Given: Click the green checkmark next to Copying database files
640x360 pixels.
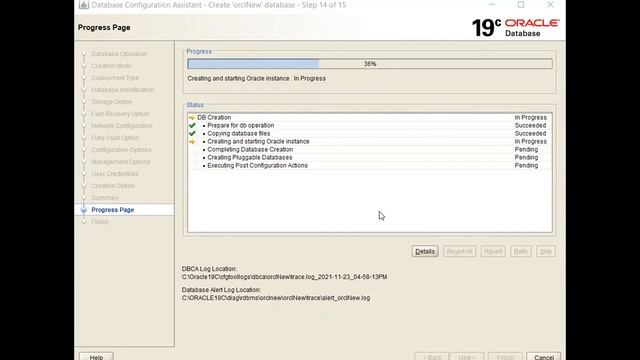Looking at the screenshot, I should [x=192, y=133].
